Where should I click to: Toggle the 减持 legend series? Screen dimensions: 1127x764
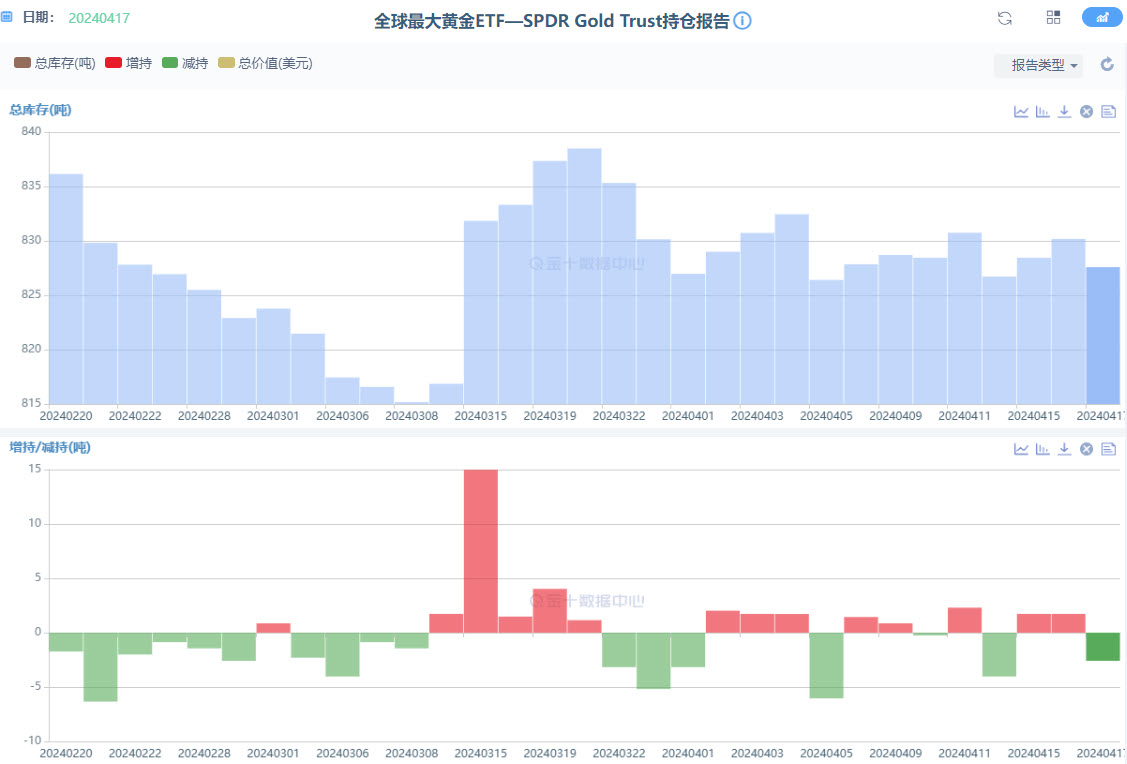pos(185,63)
